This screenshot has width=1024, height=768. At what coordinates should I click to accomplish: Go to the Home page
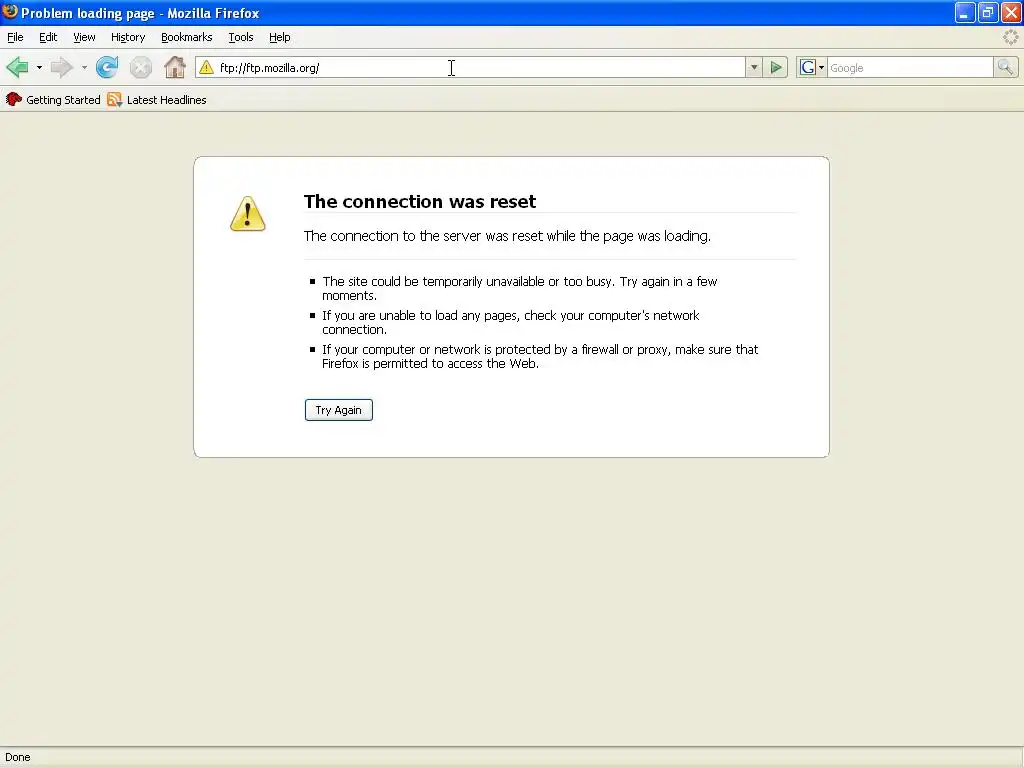174,67
